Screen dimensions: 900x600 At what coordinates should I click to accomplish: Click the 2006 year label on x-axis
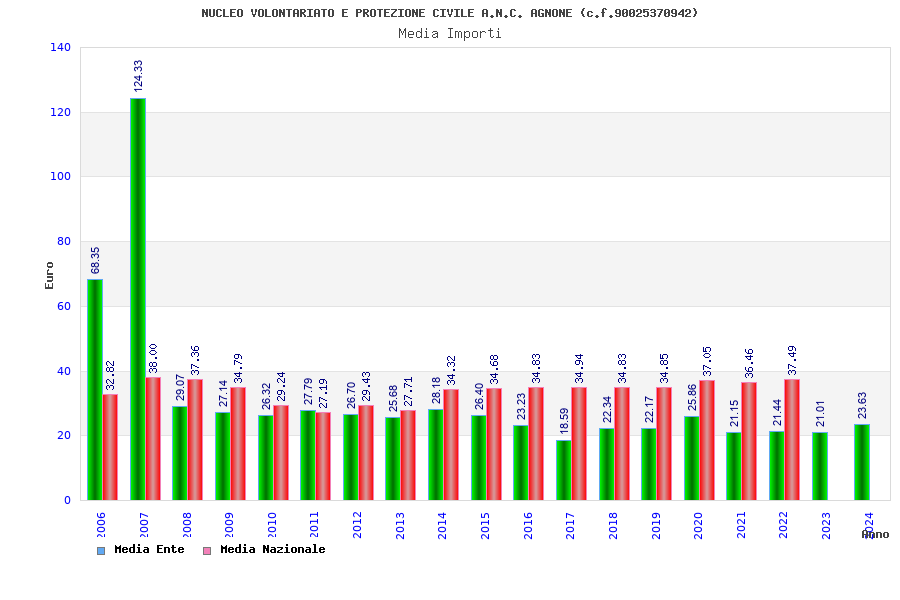pos(100,525)
